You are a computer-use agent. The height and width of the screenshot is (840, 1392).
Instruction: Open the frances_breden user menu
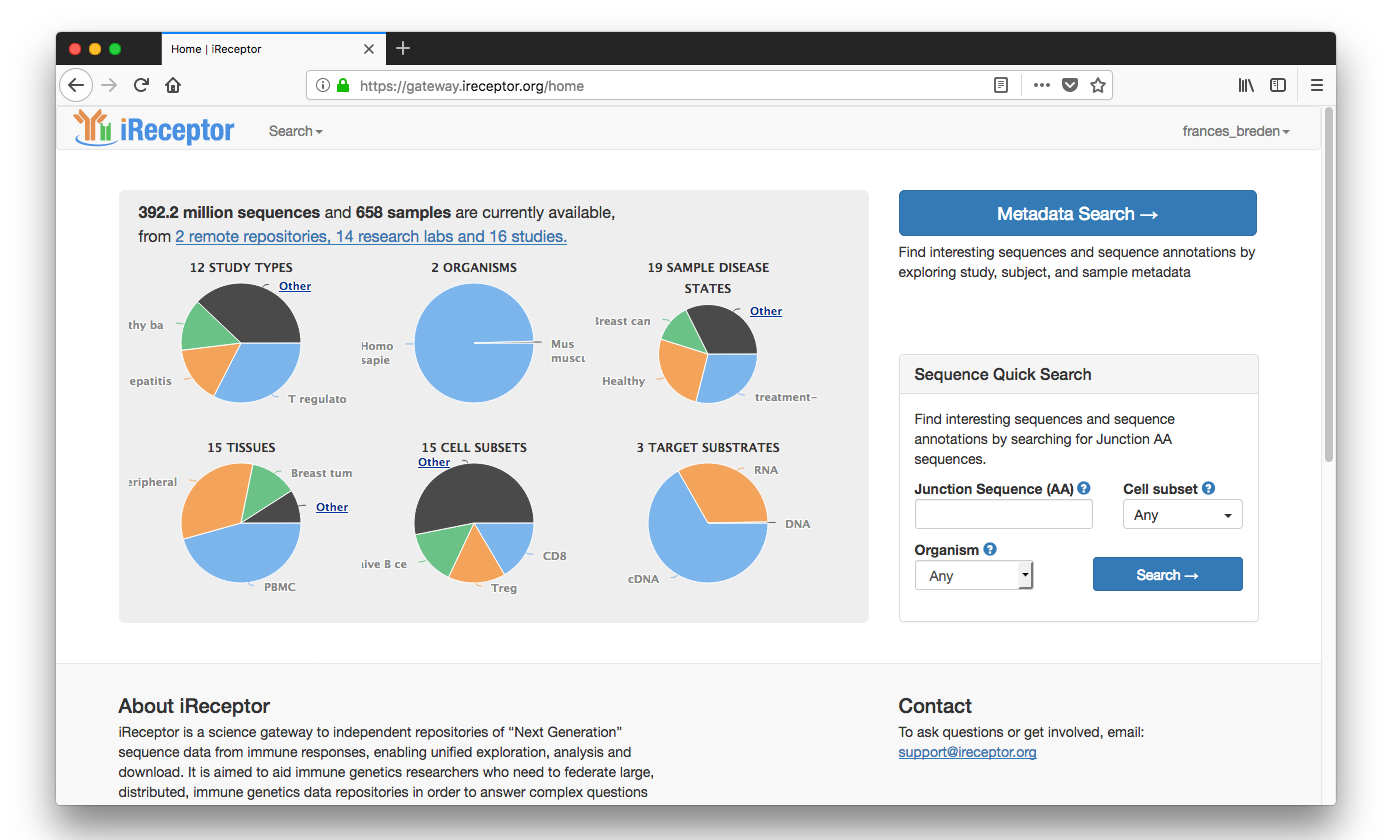pyautogui.click(x=1236, y=131)
